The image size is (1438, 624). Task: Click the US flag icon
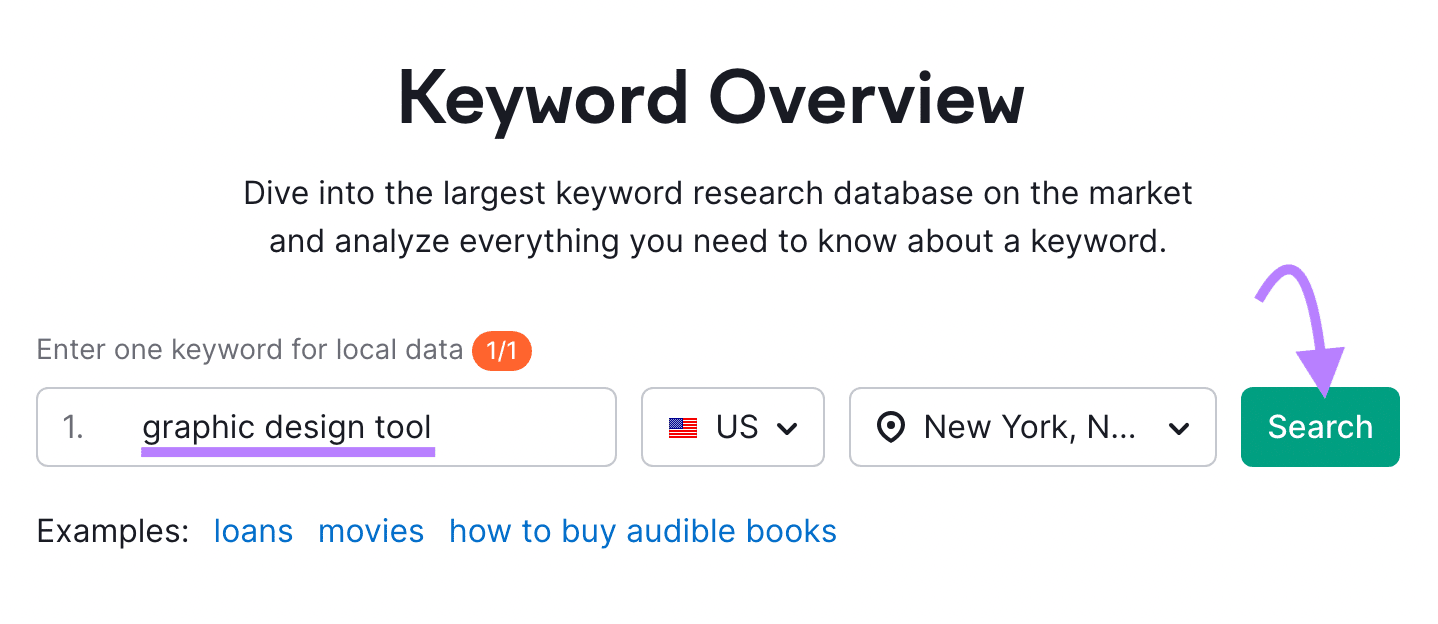(x=683, y=428)
